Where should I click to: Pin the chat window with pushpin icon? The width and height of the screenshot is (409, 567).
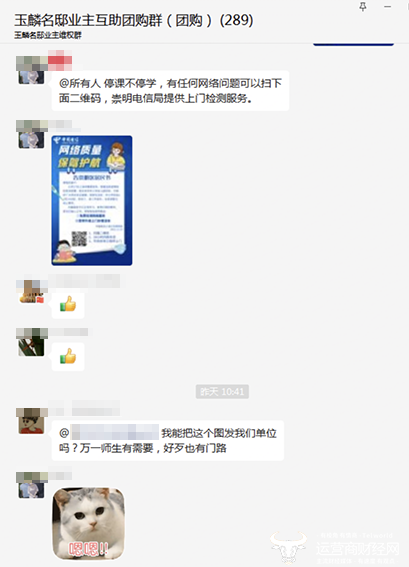(x=363, y=7)
